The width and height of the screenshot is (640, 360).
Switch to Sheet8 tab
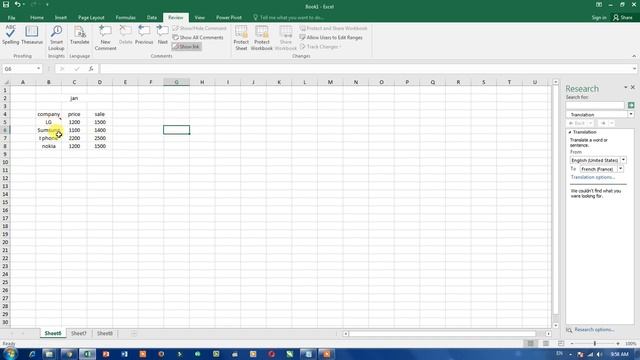point(105,333)
